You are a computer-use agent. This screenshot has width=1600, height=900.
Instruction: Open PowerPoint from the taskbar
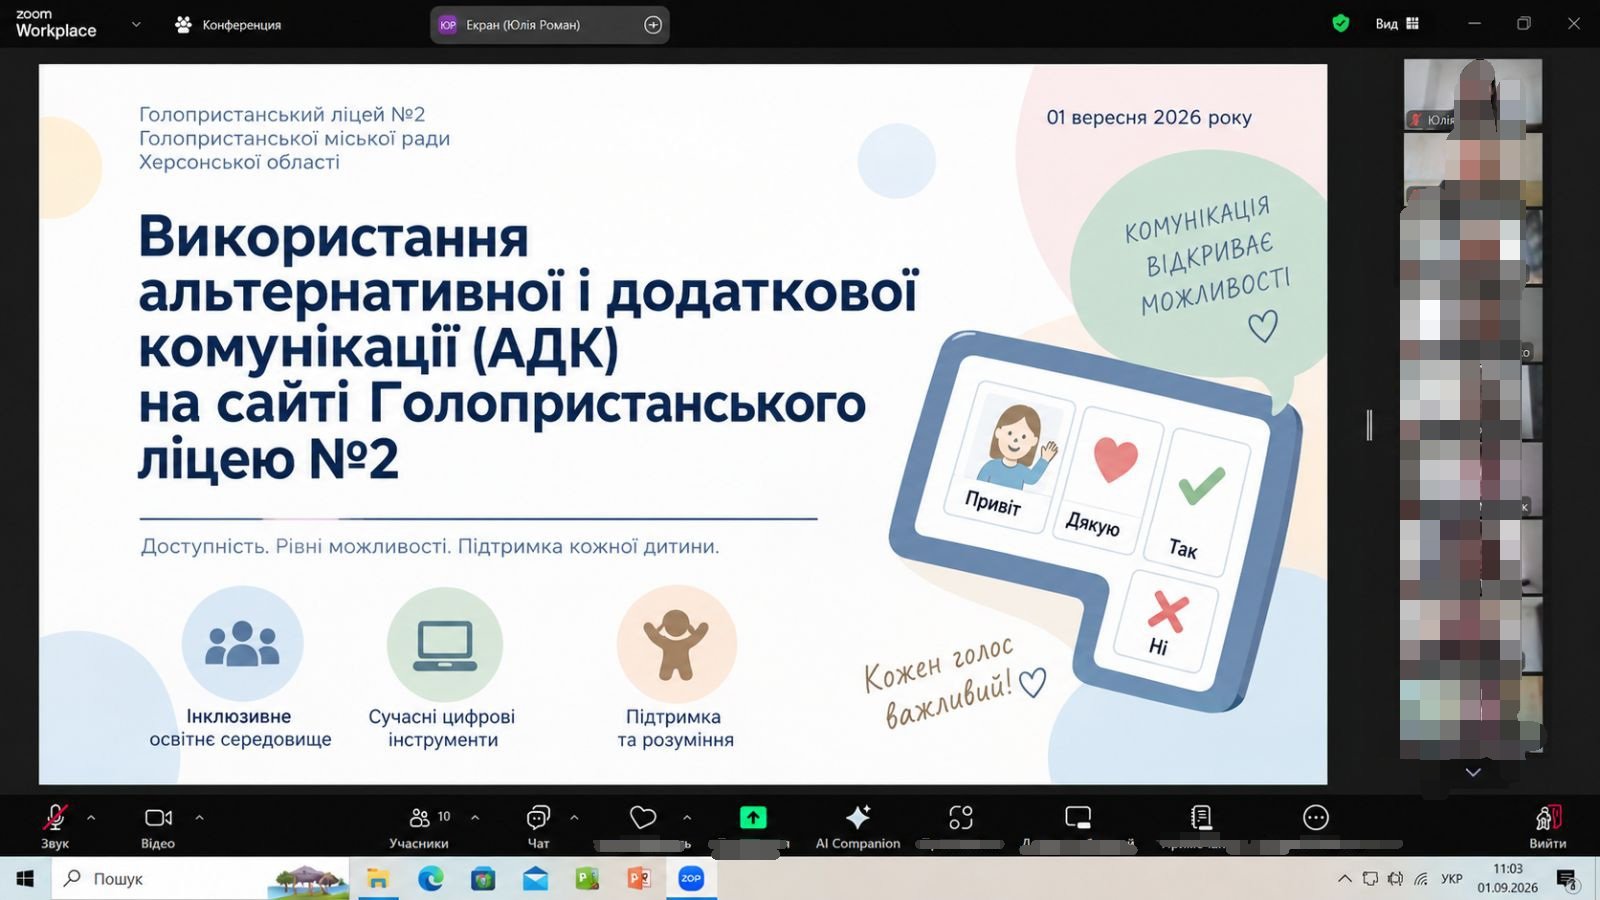click(x=639, y=878)
